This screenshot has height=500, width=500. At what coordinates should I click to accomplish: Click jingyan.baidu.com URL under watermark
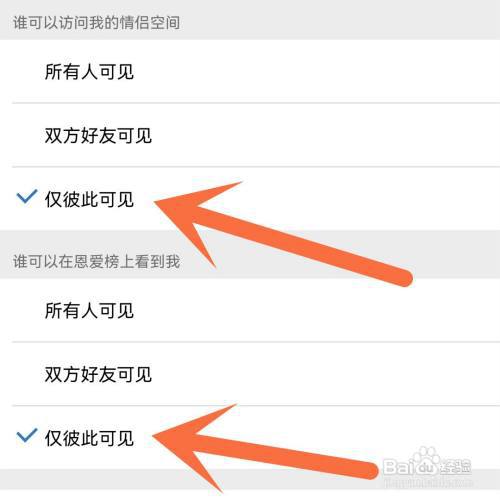[x=428, y=482]
